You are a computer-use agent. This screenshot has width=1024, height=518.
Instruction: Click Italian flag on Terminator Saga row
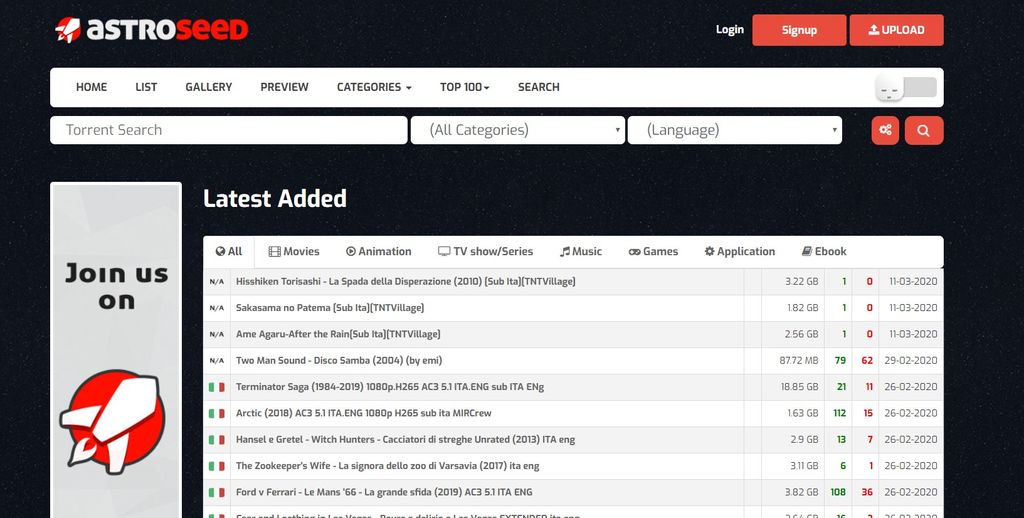click(x=217, y=387)
